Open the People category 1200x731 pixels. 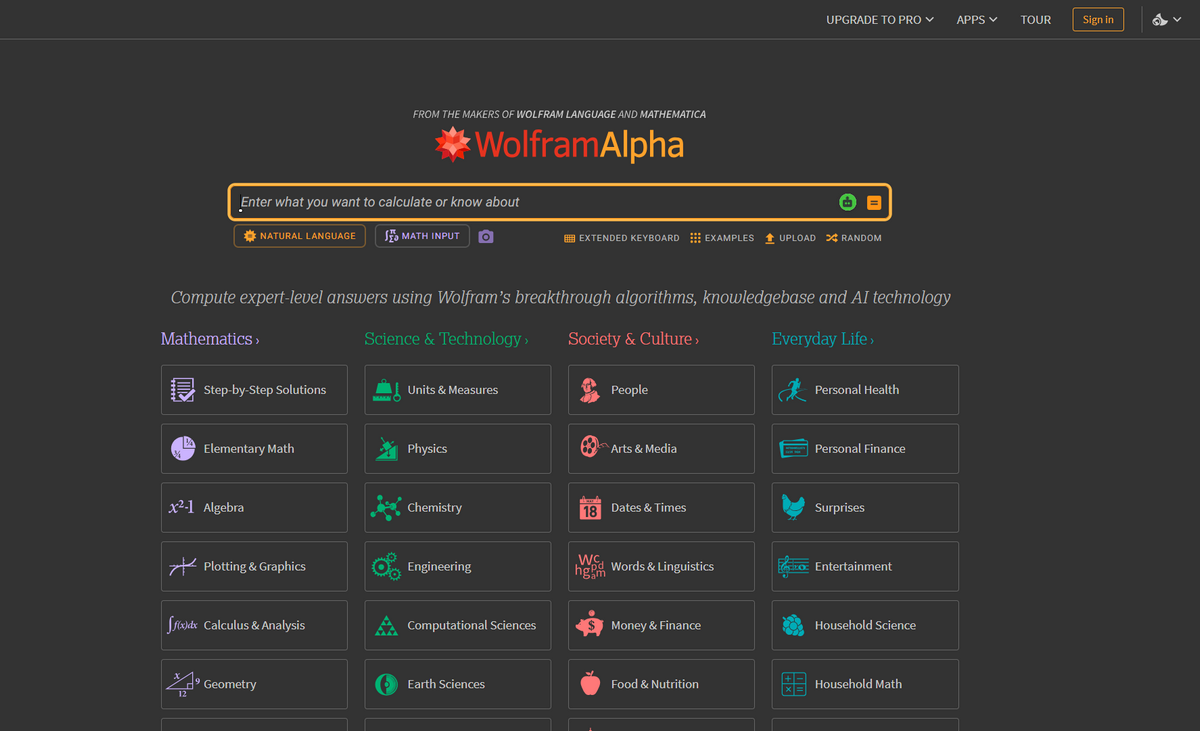[662, 390]
